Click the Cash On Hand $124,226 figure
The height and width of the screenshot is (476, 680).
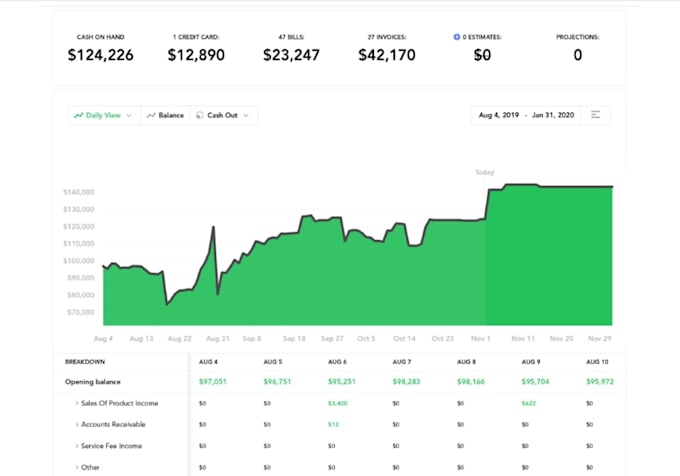pos(101,55)
